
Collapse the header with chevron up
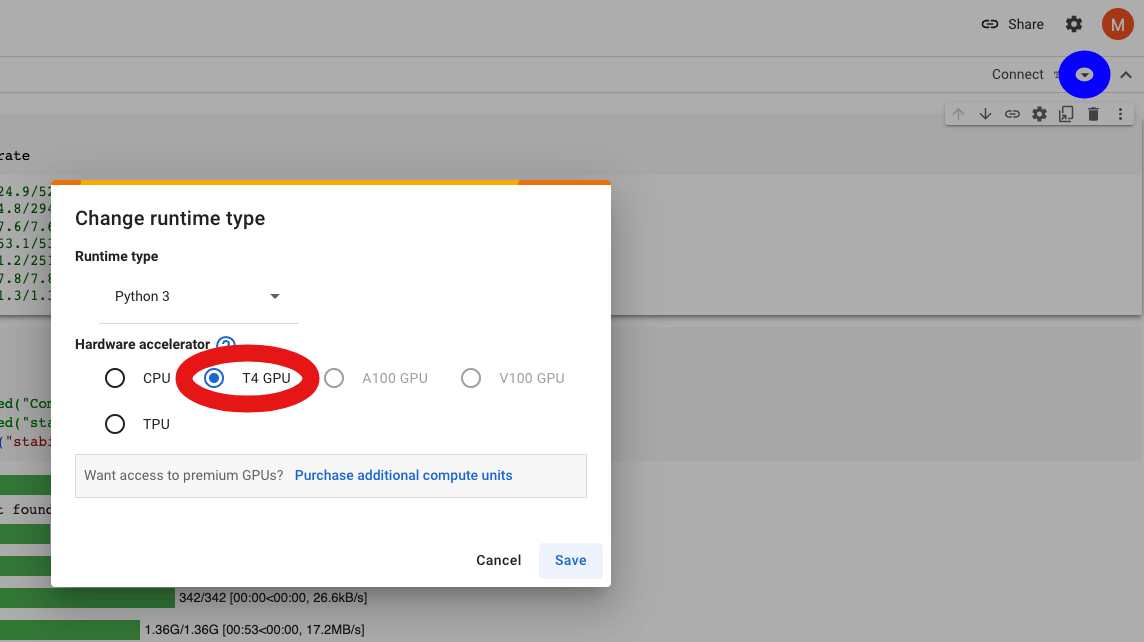(x=1126, y=75)
